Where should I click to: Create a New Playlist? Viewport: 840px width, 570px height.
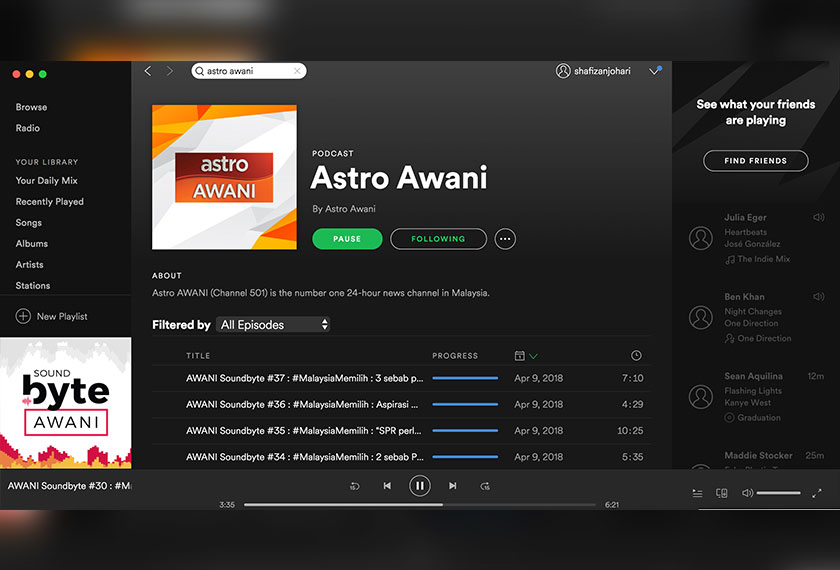point(51,316)
